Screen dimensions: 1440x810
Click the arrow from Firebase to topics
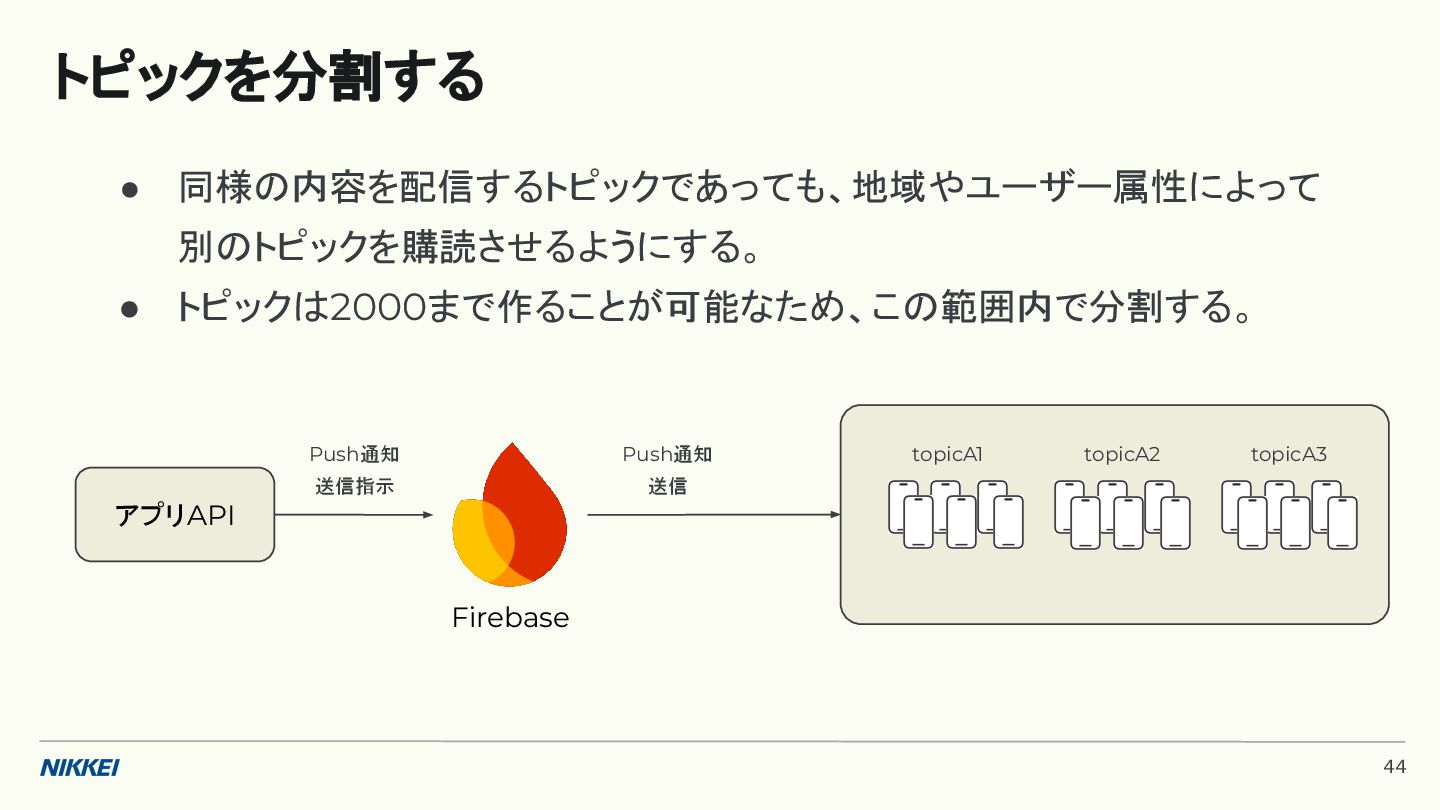713,515
